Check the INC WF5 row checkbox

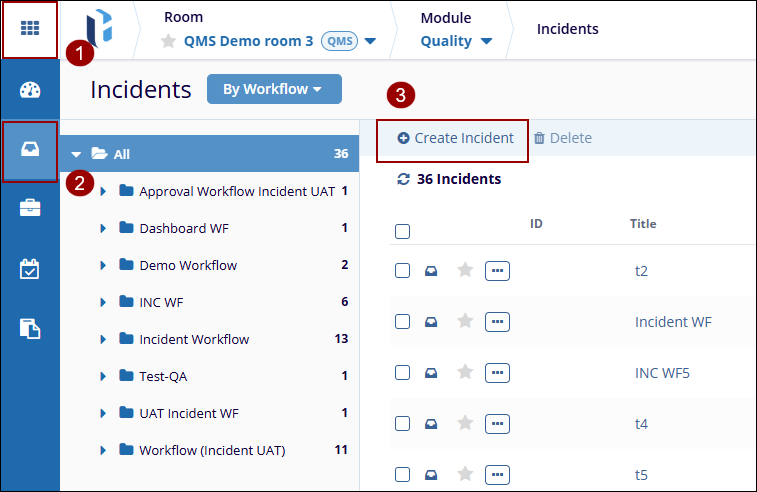coord(402,372)
